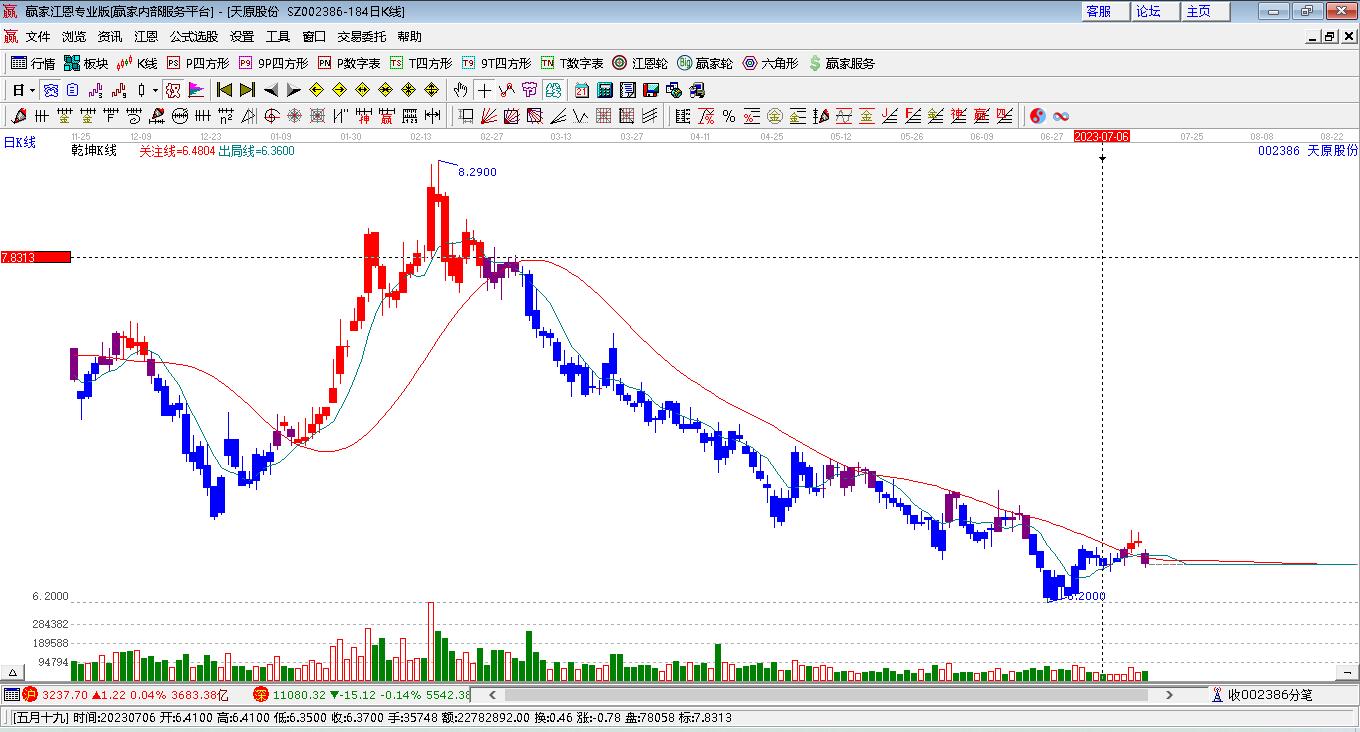Step chart back with black left arrow
Viewport: 1360px width, 732px height.
271,90
